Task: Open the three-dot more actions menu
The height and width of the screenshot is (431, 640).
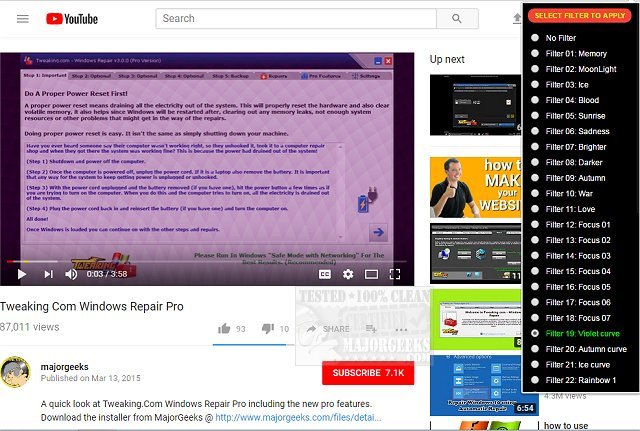Action: coord(401,329)
